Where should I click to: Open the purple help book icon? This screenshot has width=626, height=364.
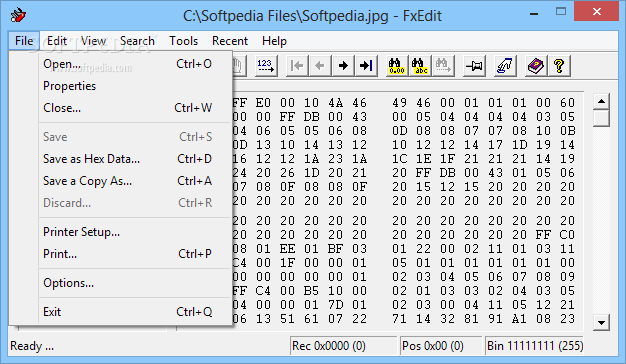(x=536, y=65)
